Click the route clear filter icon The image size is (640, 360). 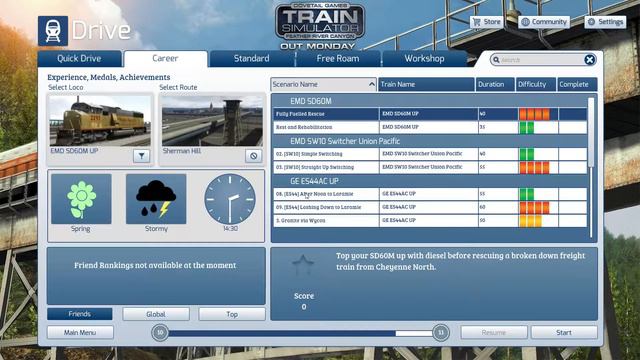pyautogui.click(x=253, y=156)
